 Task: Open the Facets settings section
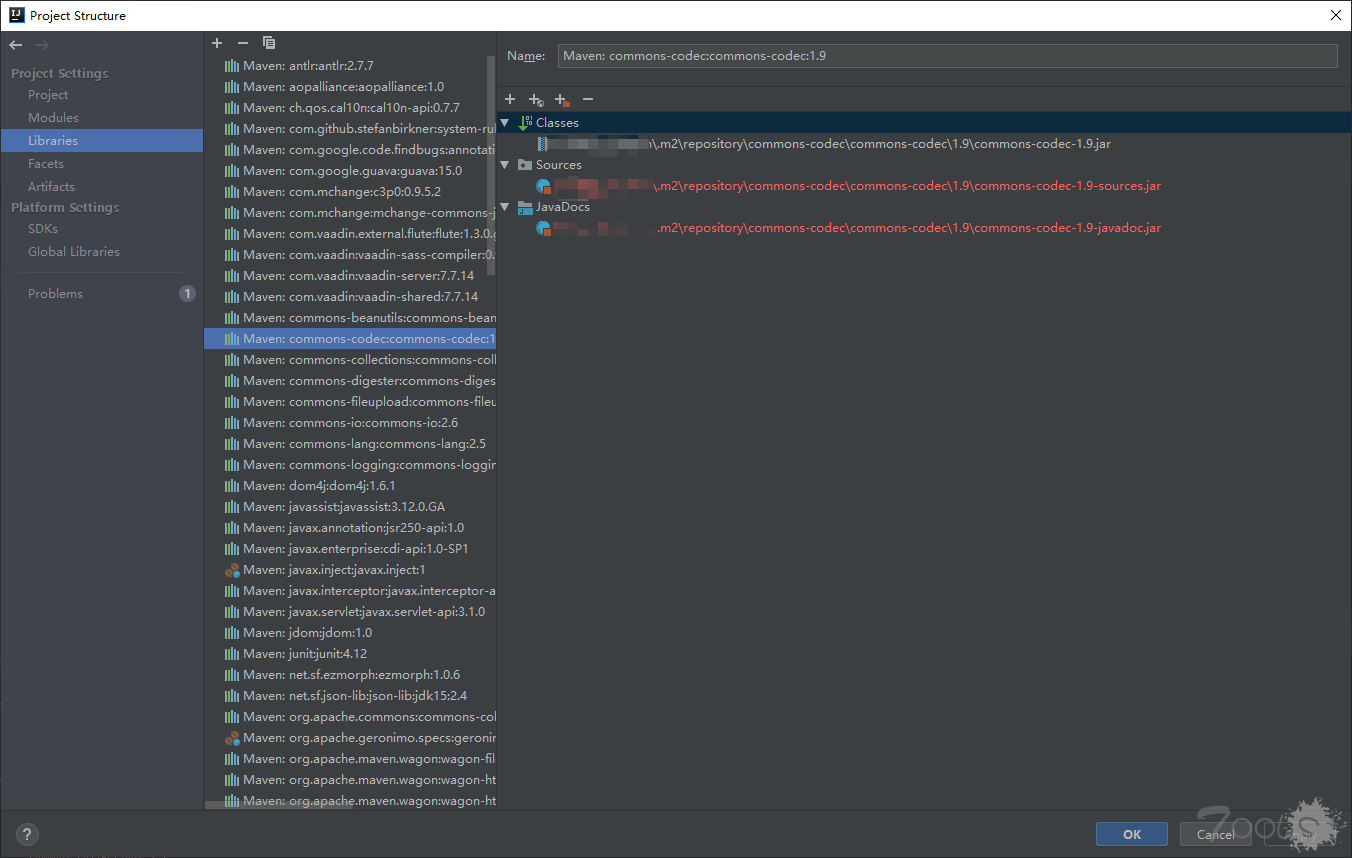(x=46, y=164)
